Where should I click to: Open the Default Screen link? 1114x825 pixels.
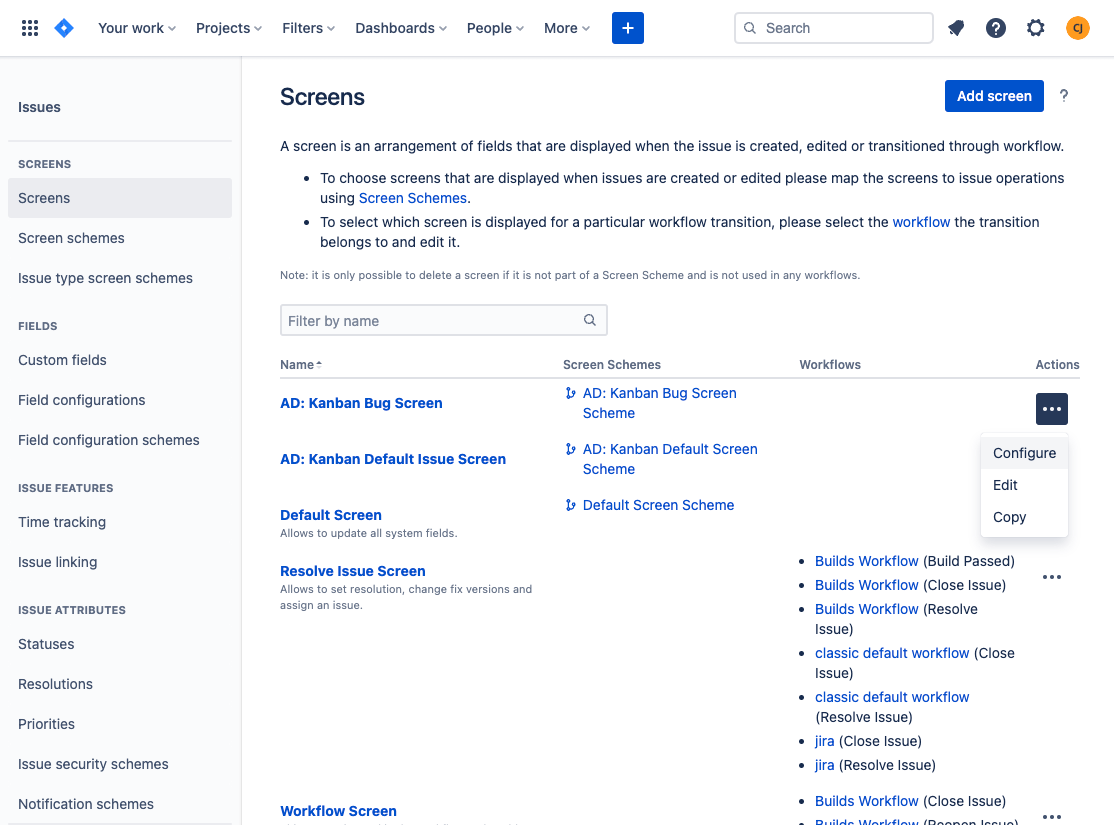(330, 515)
